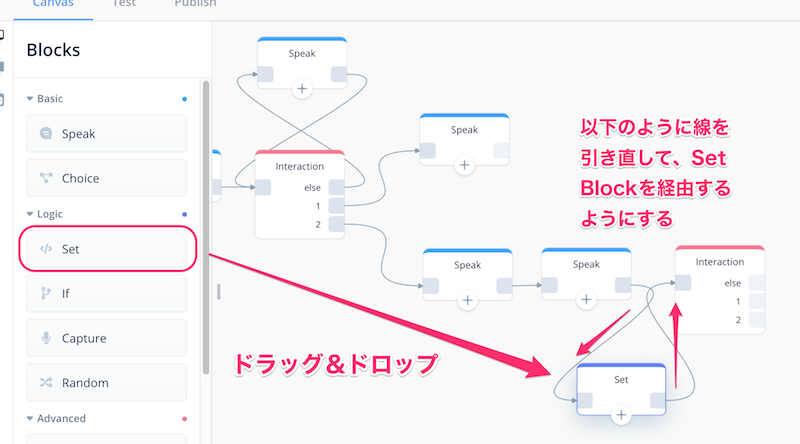Image resolution: width=800 pixels, height=444 pixels.
Task: Collapse the Basic blocks section
Action: point(30,98)
